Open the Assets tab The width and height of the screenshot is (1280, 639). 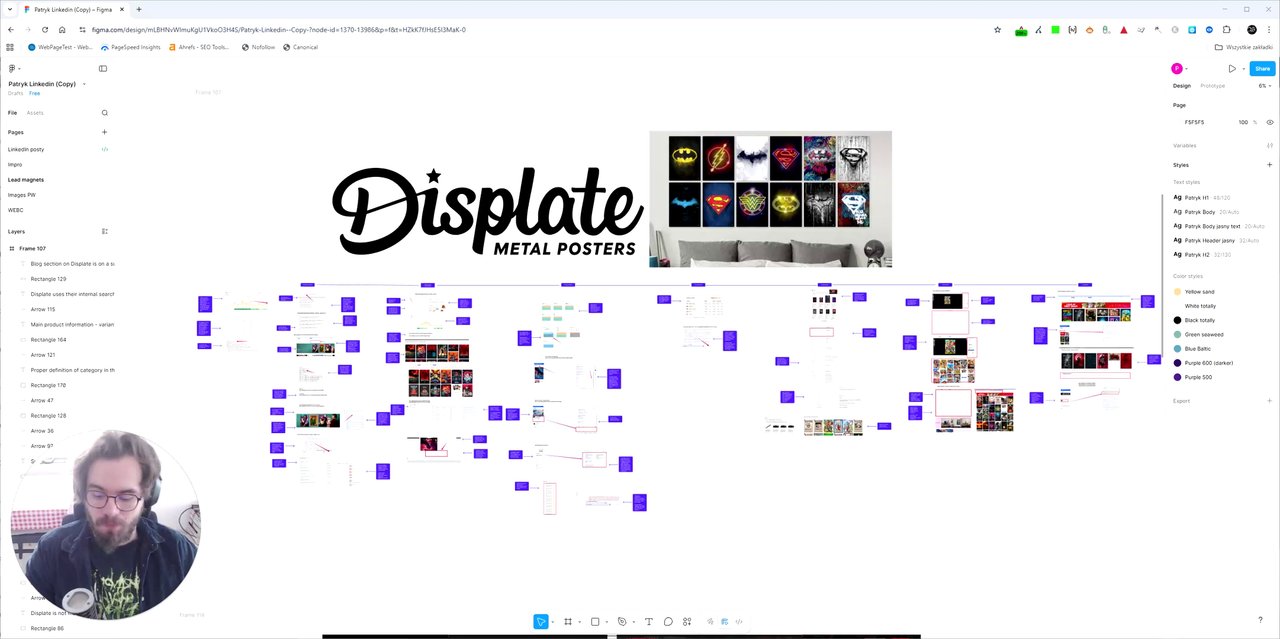[35, 113]
